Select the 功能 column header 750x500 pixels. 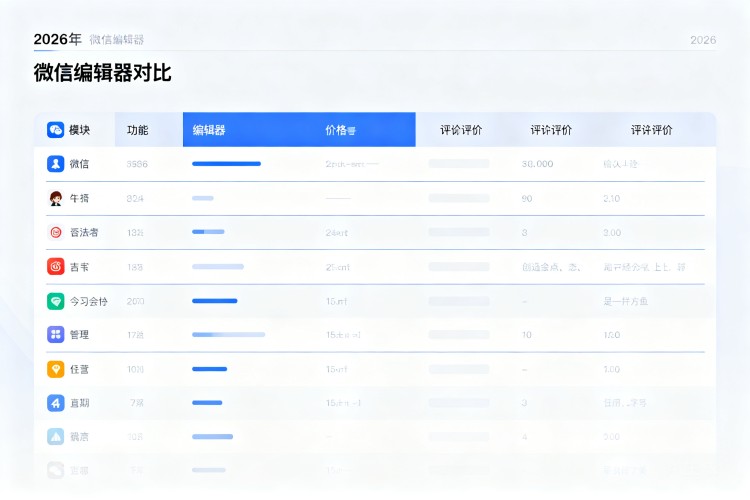pyautogui.click(x=137, y=130)
